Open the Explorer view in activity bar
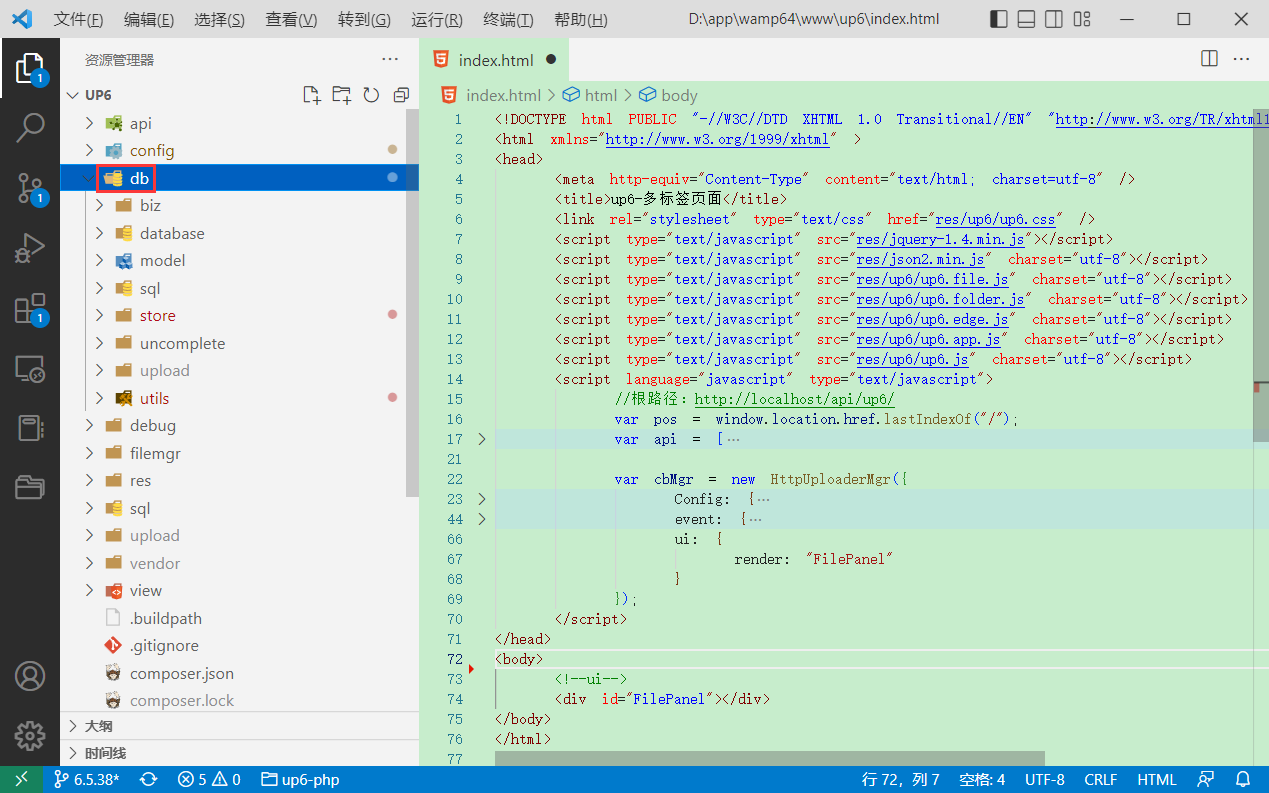This screenshot has width=1269, height=793. click(30, 70)
